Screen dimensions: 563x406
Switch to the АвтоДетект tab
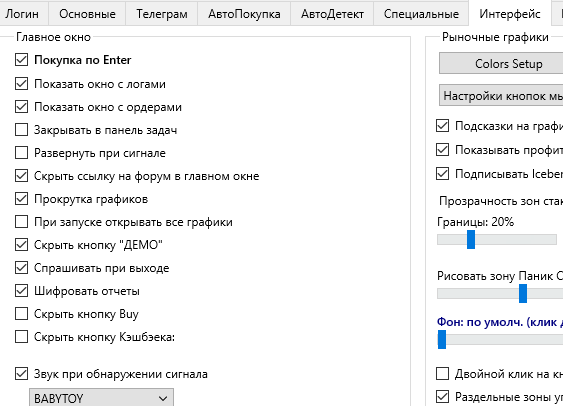pos(332,14)
